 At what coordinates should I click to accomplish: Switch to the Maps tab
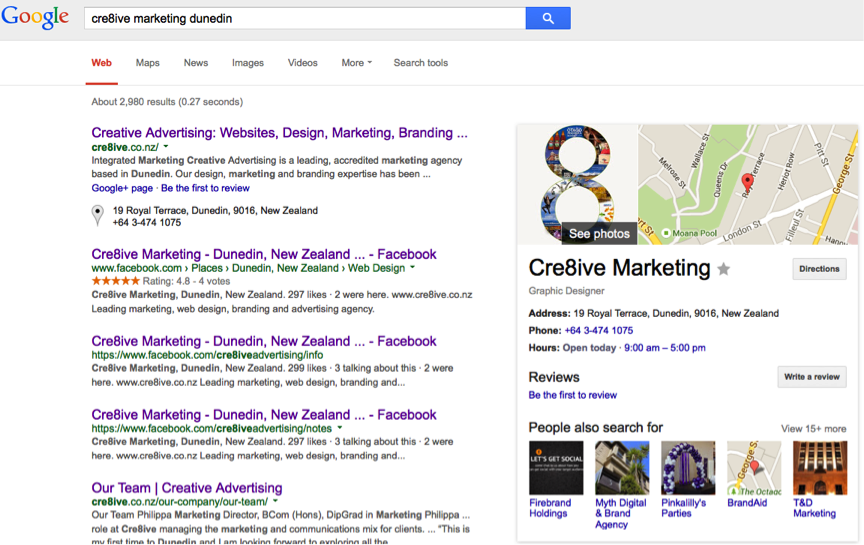click(148, 63)
